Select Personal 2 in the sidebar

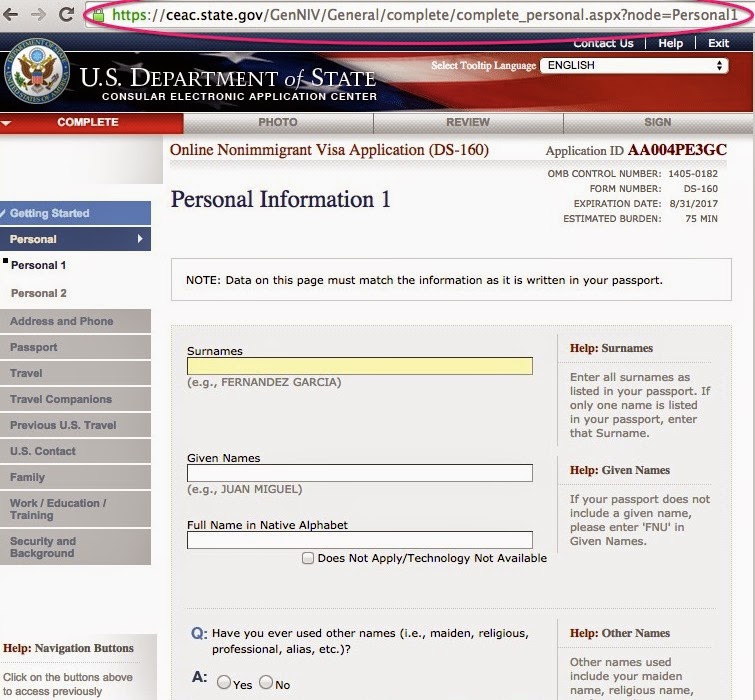coord(39,293)
